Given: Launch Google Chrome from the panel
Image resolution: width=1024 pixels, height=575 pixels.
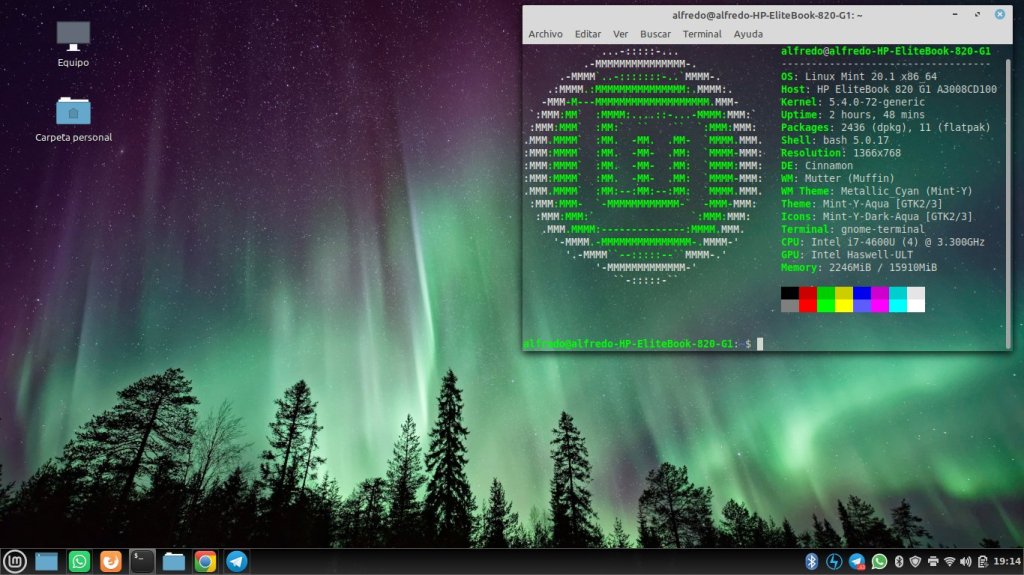Looking at the screenshot, I should [x=205, y=561].
